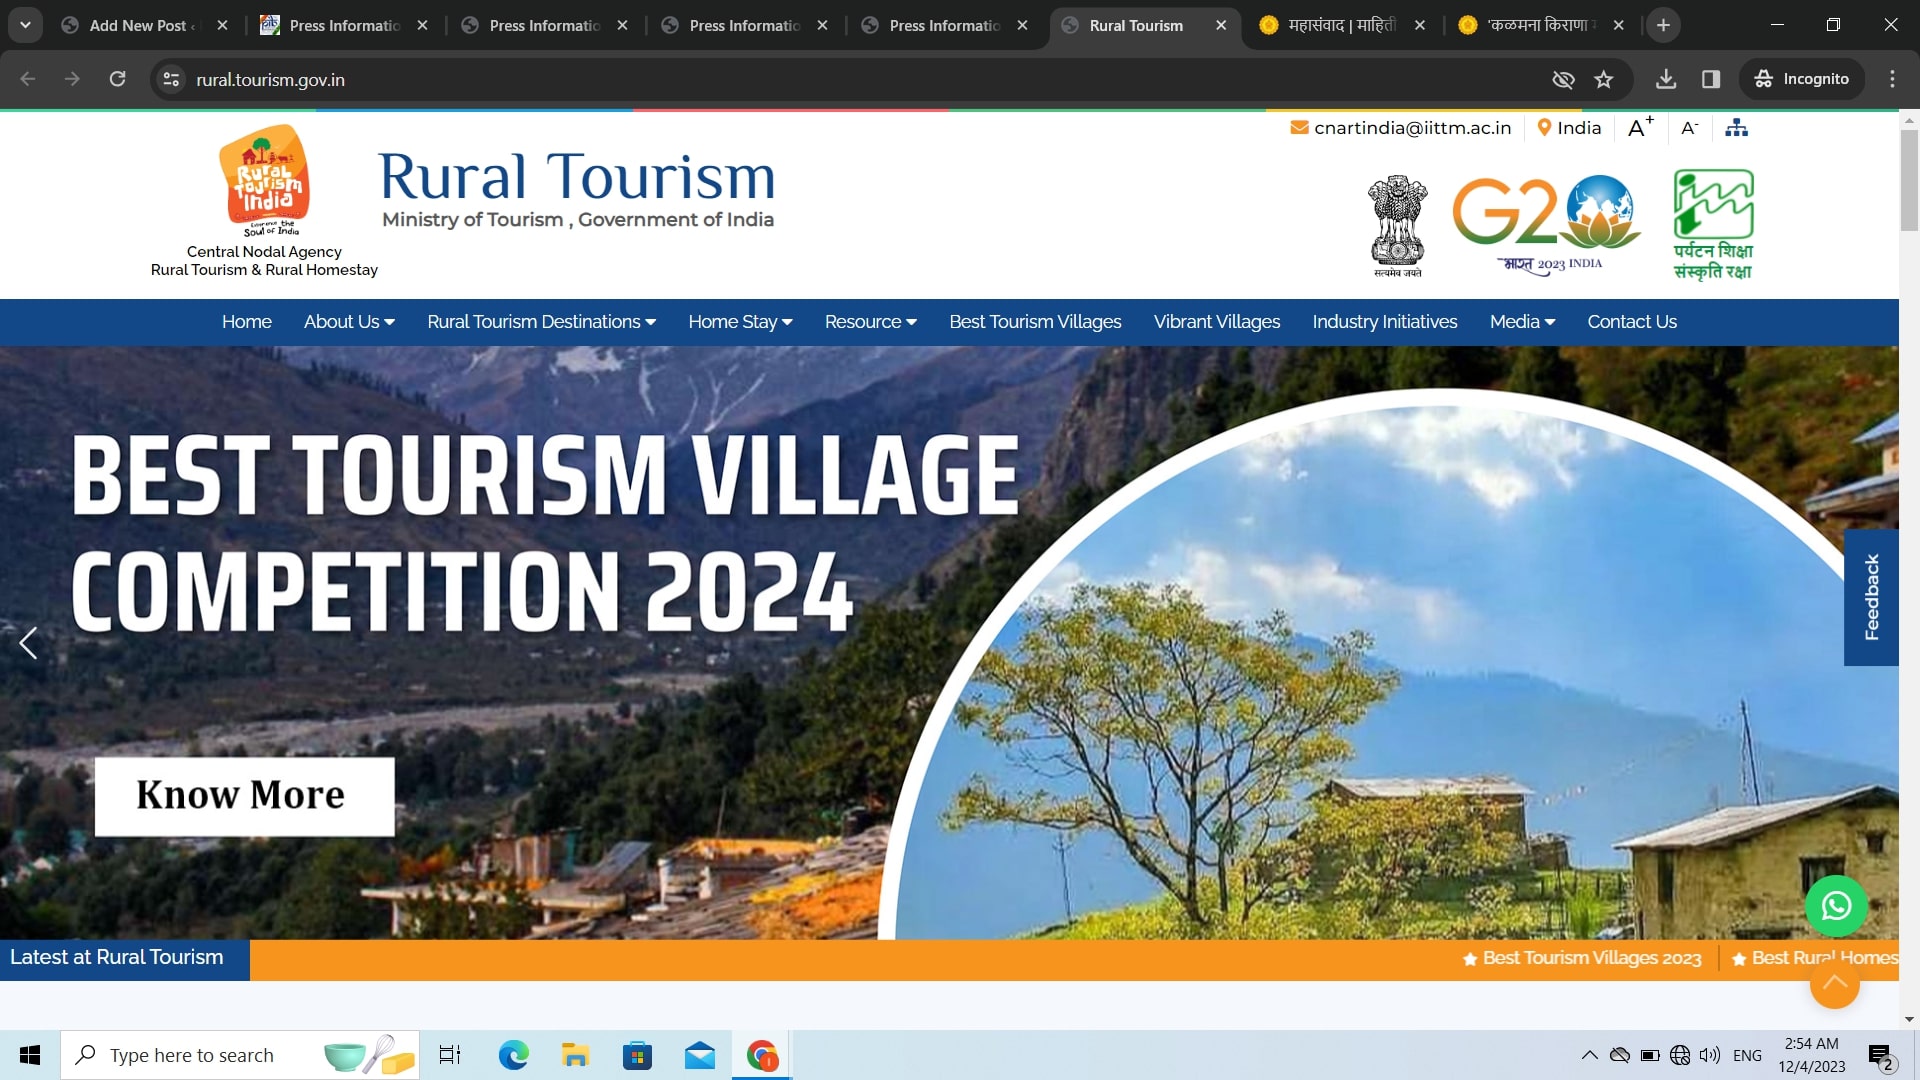
Task: Increase font size with A+ icon
Action: [x=1640, y=128]
